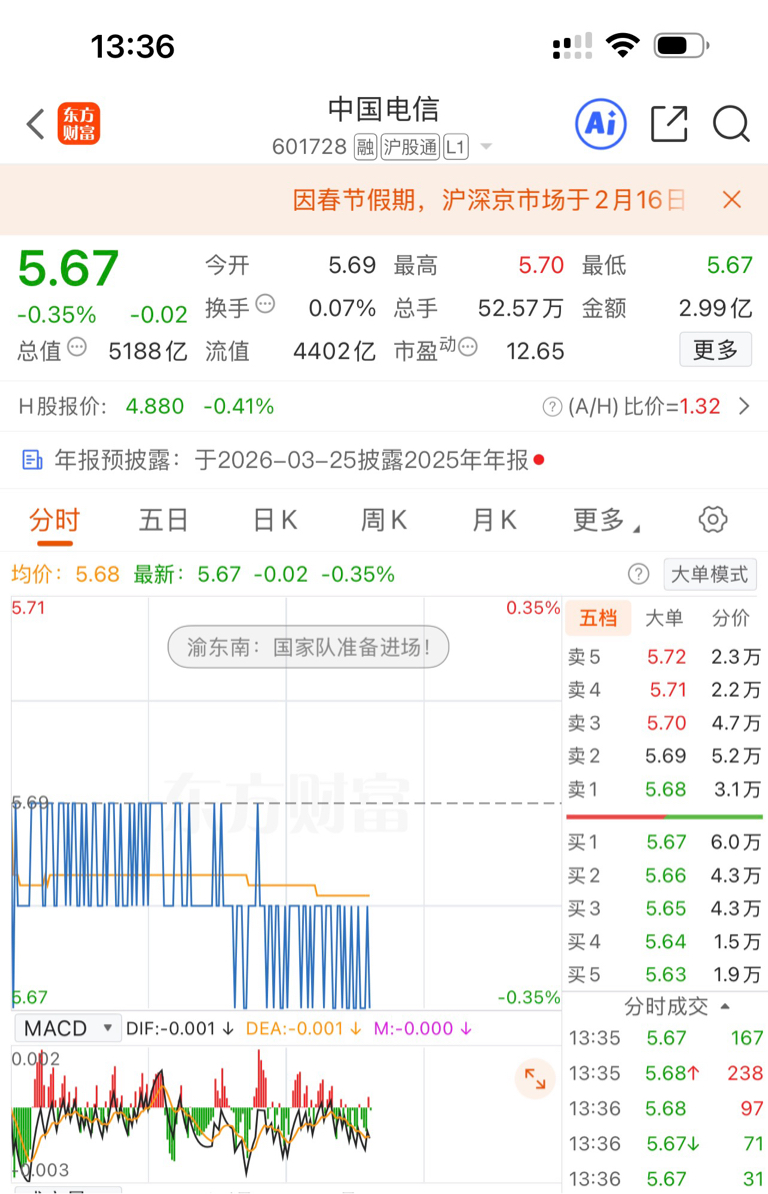The image size is (768, 1194).
Task: Show info for 换手 indicator
Action: (265, 305)
